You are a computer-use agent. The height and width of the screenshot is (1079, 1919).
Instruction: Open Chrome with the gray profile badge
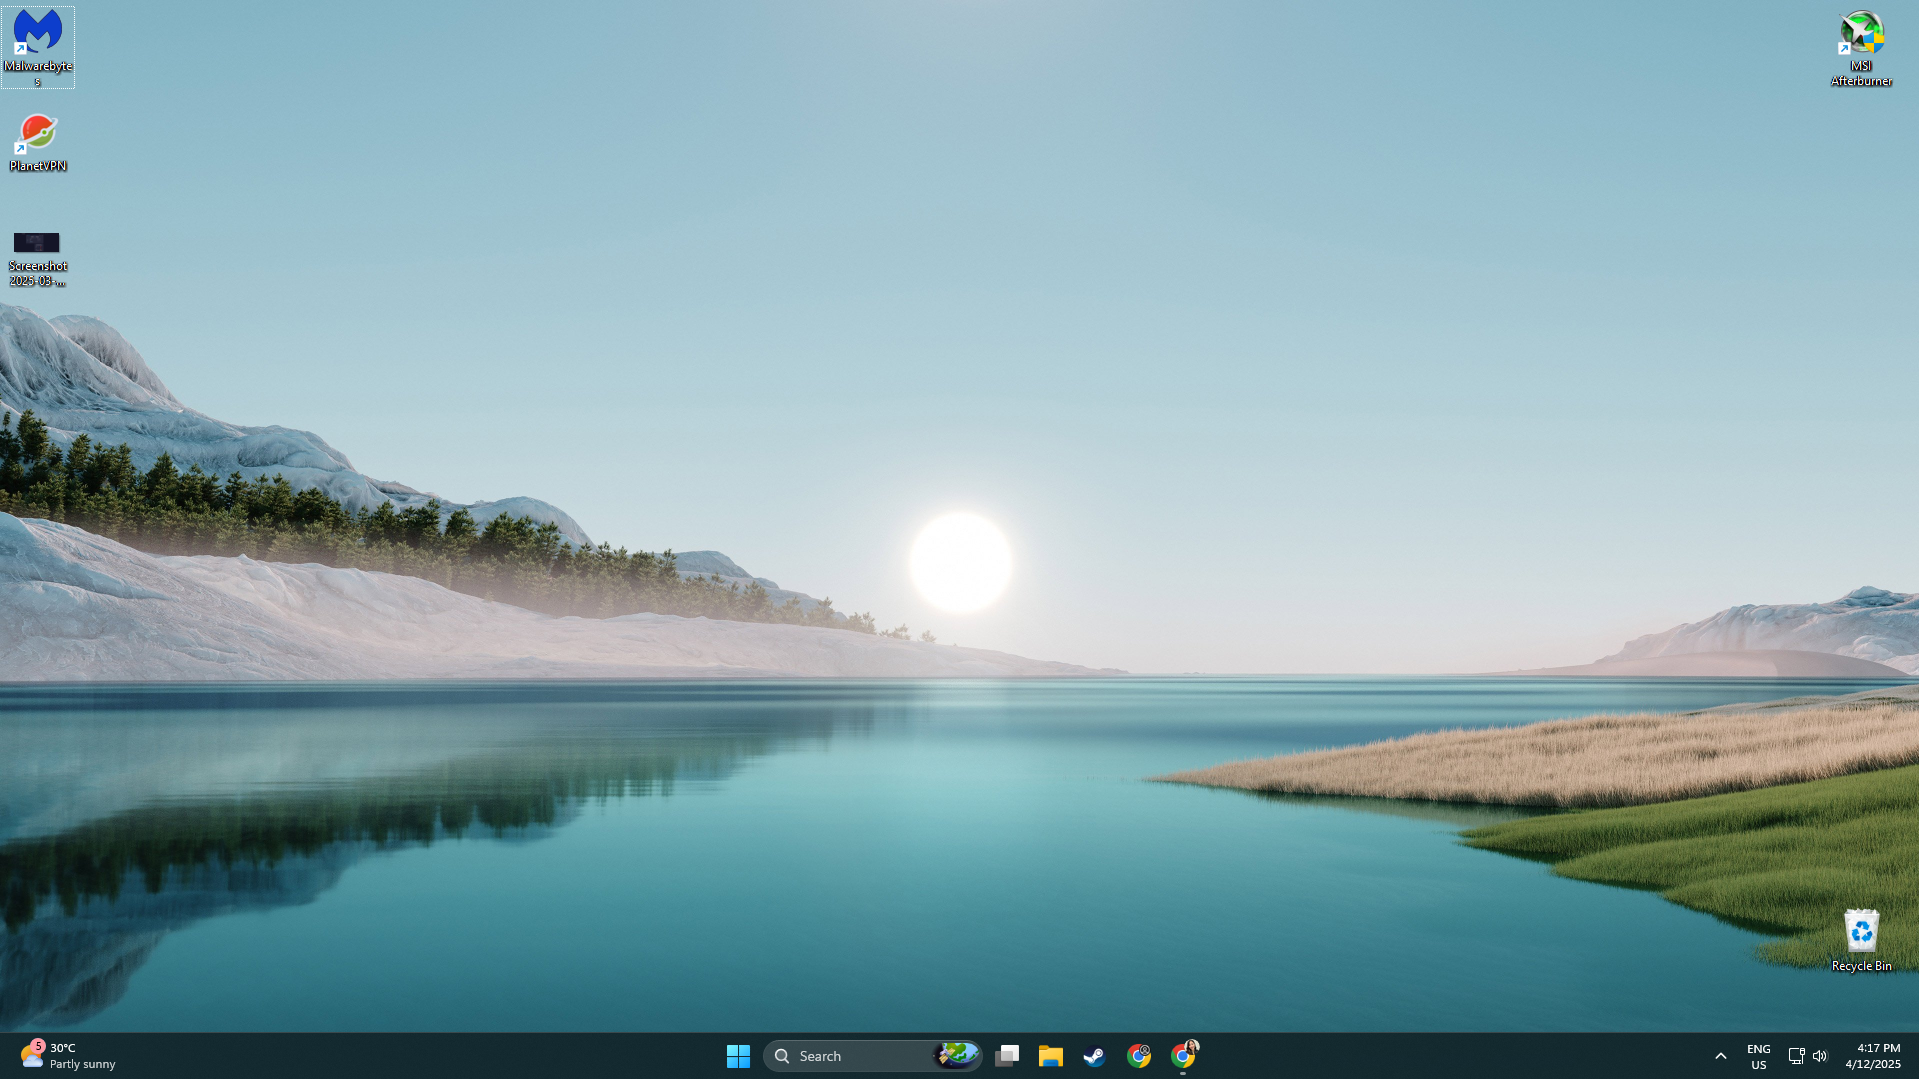pyautogui.click(x=1138, y=1056)
